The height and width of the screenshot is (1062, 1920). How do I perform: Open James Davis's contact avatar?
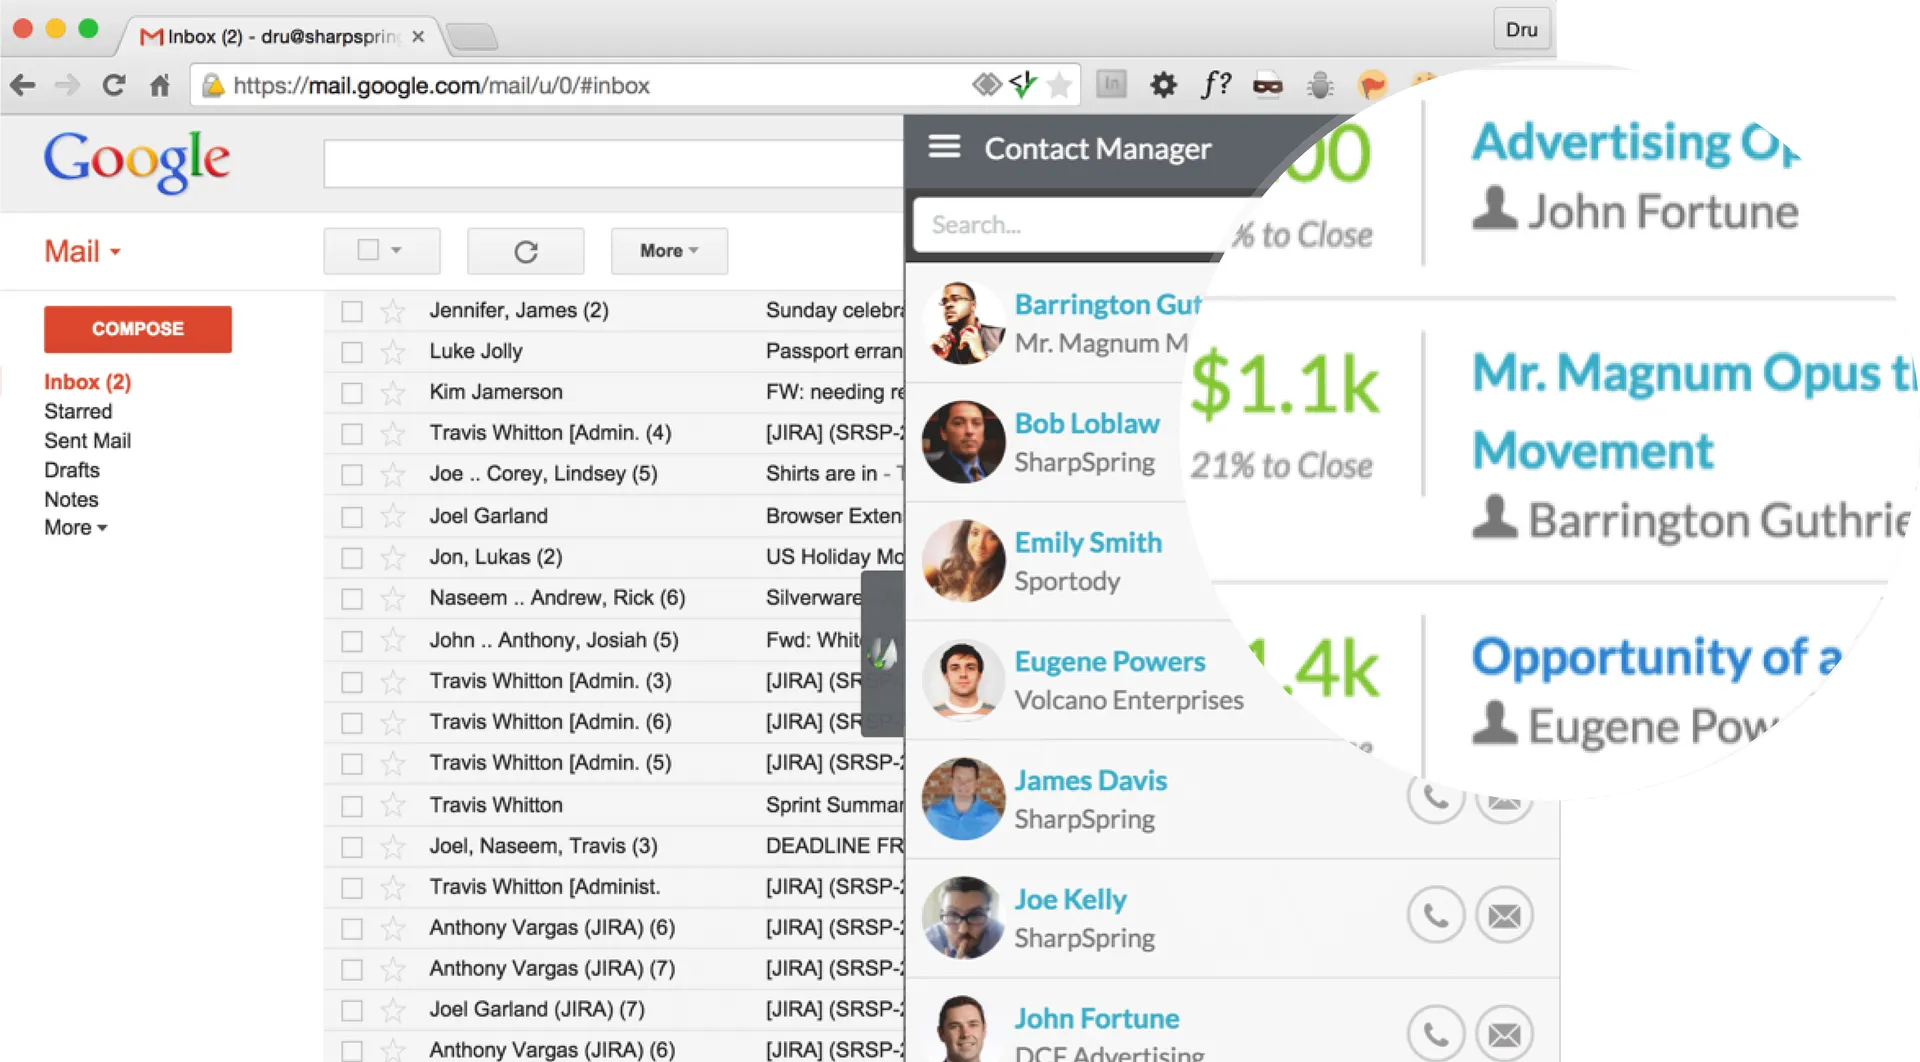963,799
